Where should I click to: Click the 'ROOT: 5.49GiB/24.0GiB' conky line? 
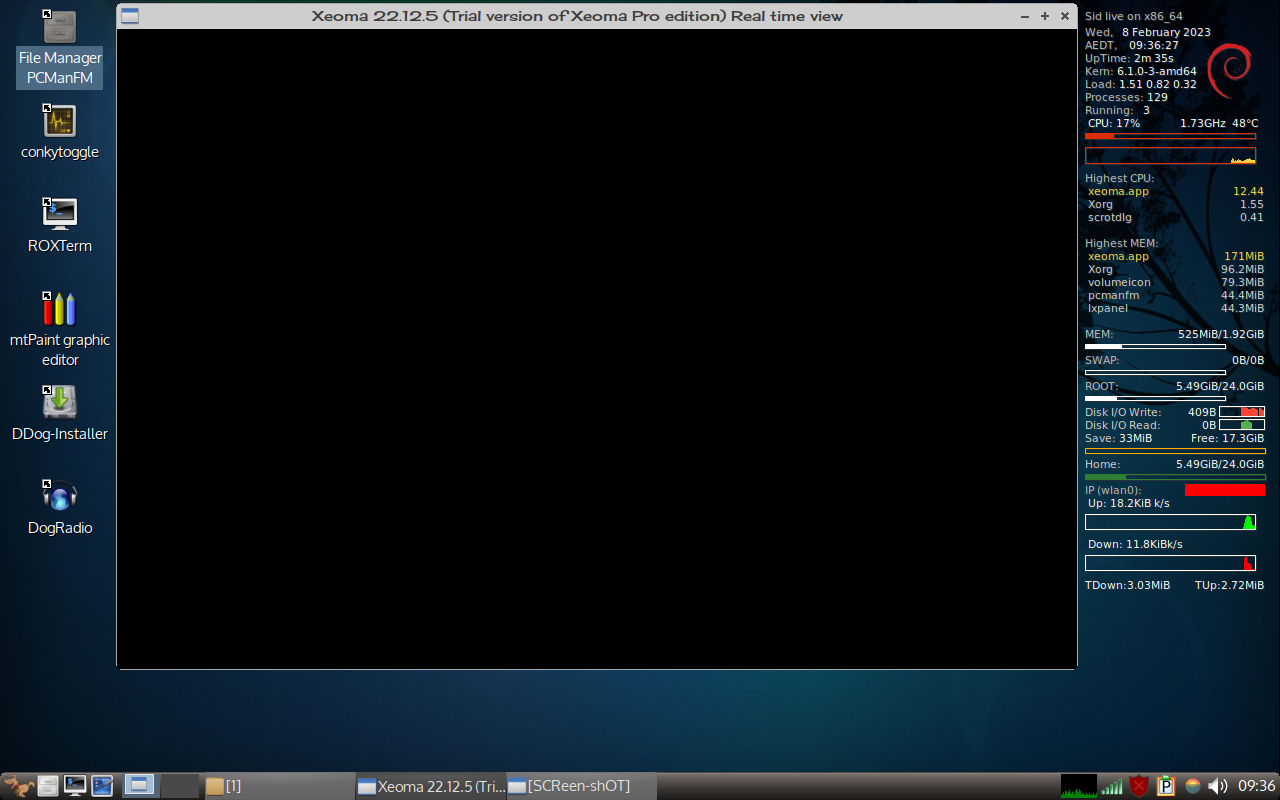pyautogui.click(x=1175, y=386)
